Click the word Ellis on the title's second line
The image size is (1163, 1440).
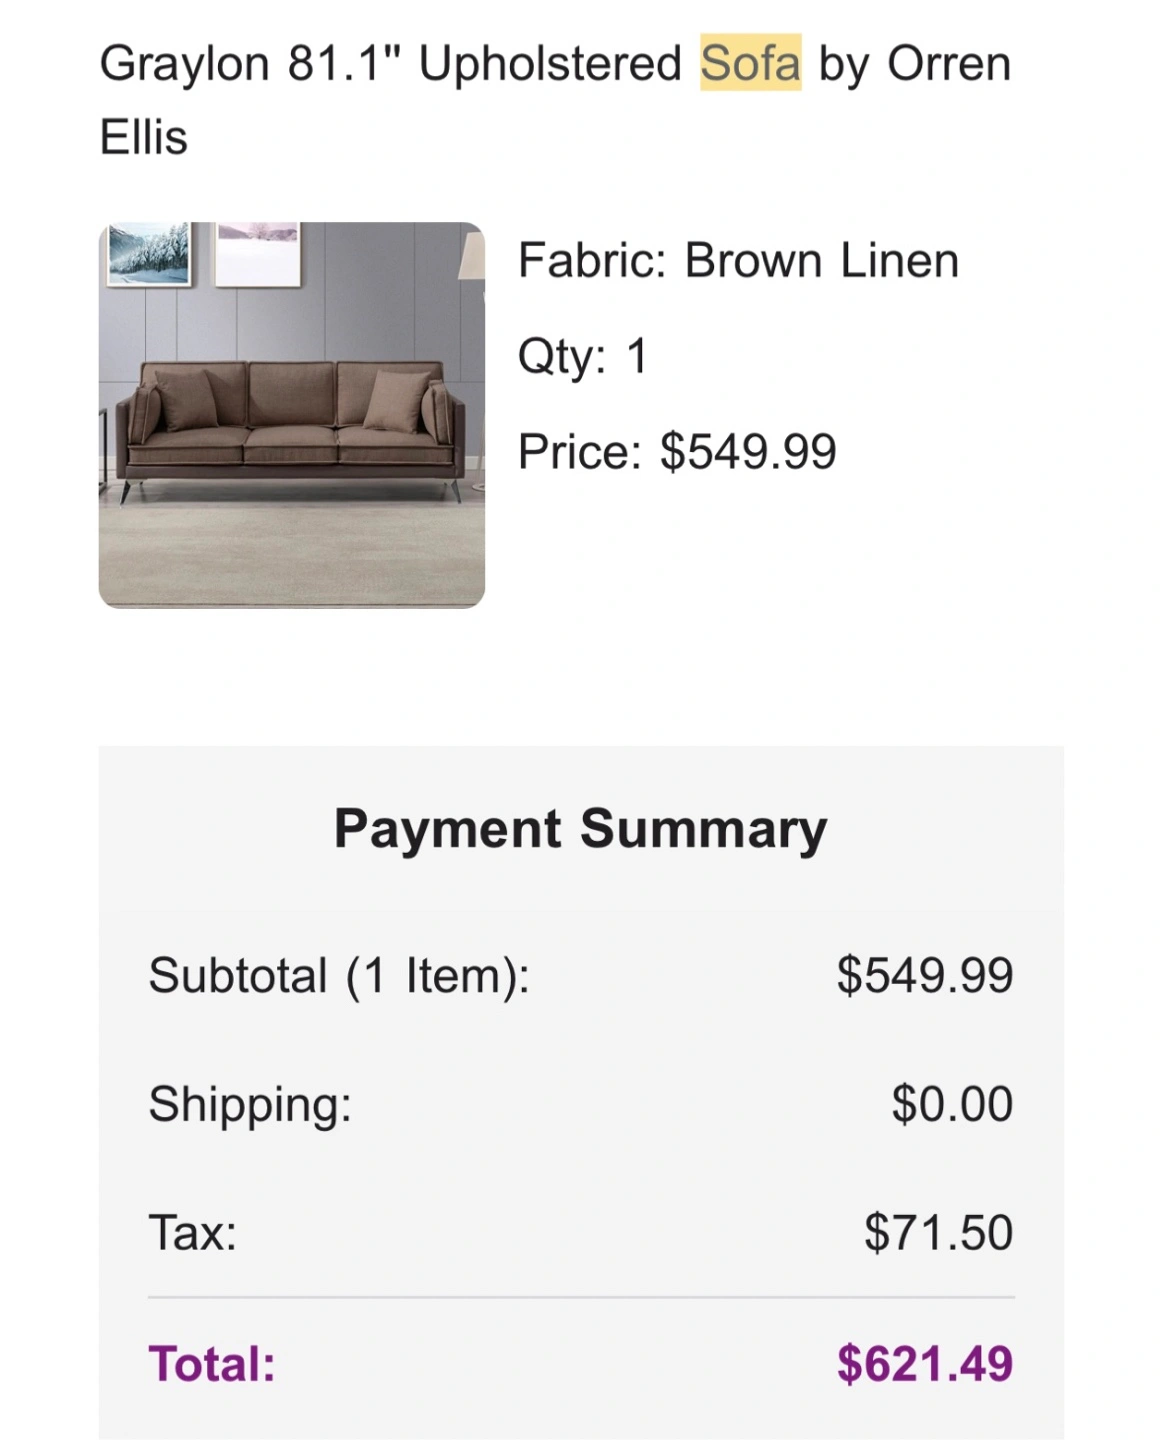click(144, 137)
